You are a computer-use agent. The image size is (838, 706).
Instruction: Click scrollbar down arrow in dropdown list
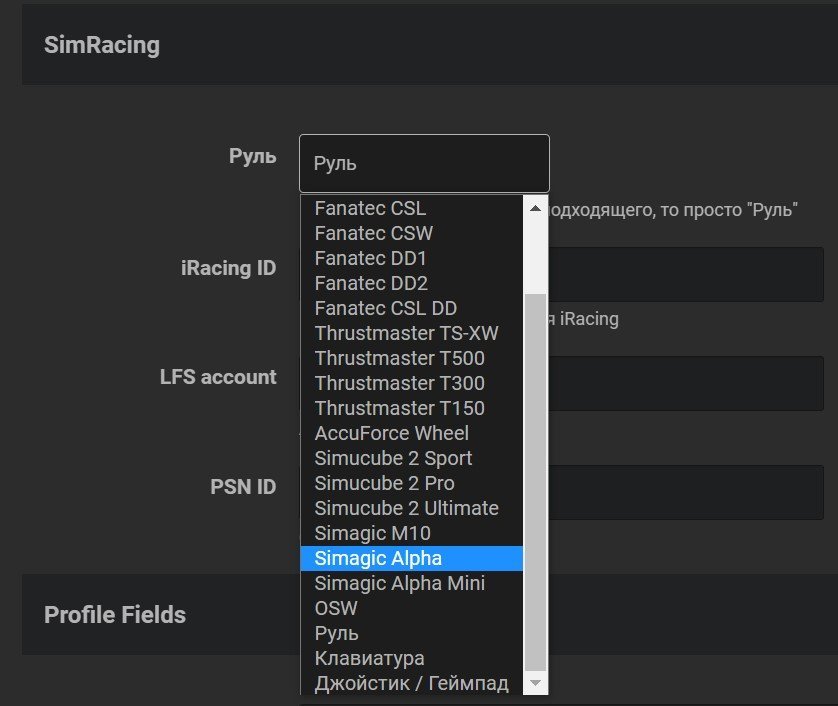[535, 683]
